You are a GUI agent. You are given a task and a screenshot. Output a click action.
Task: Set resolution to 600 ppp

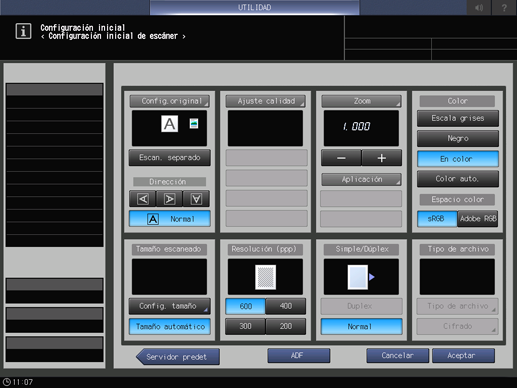coord(245,306)
